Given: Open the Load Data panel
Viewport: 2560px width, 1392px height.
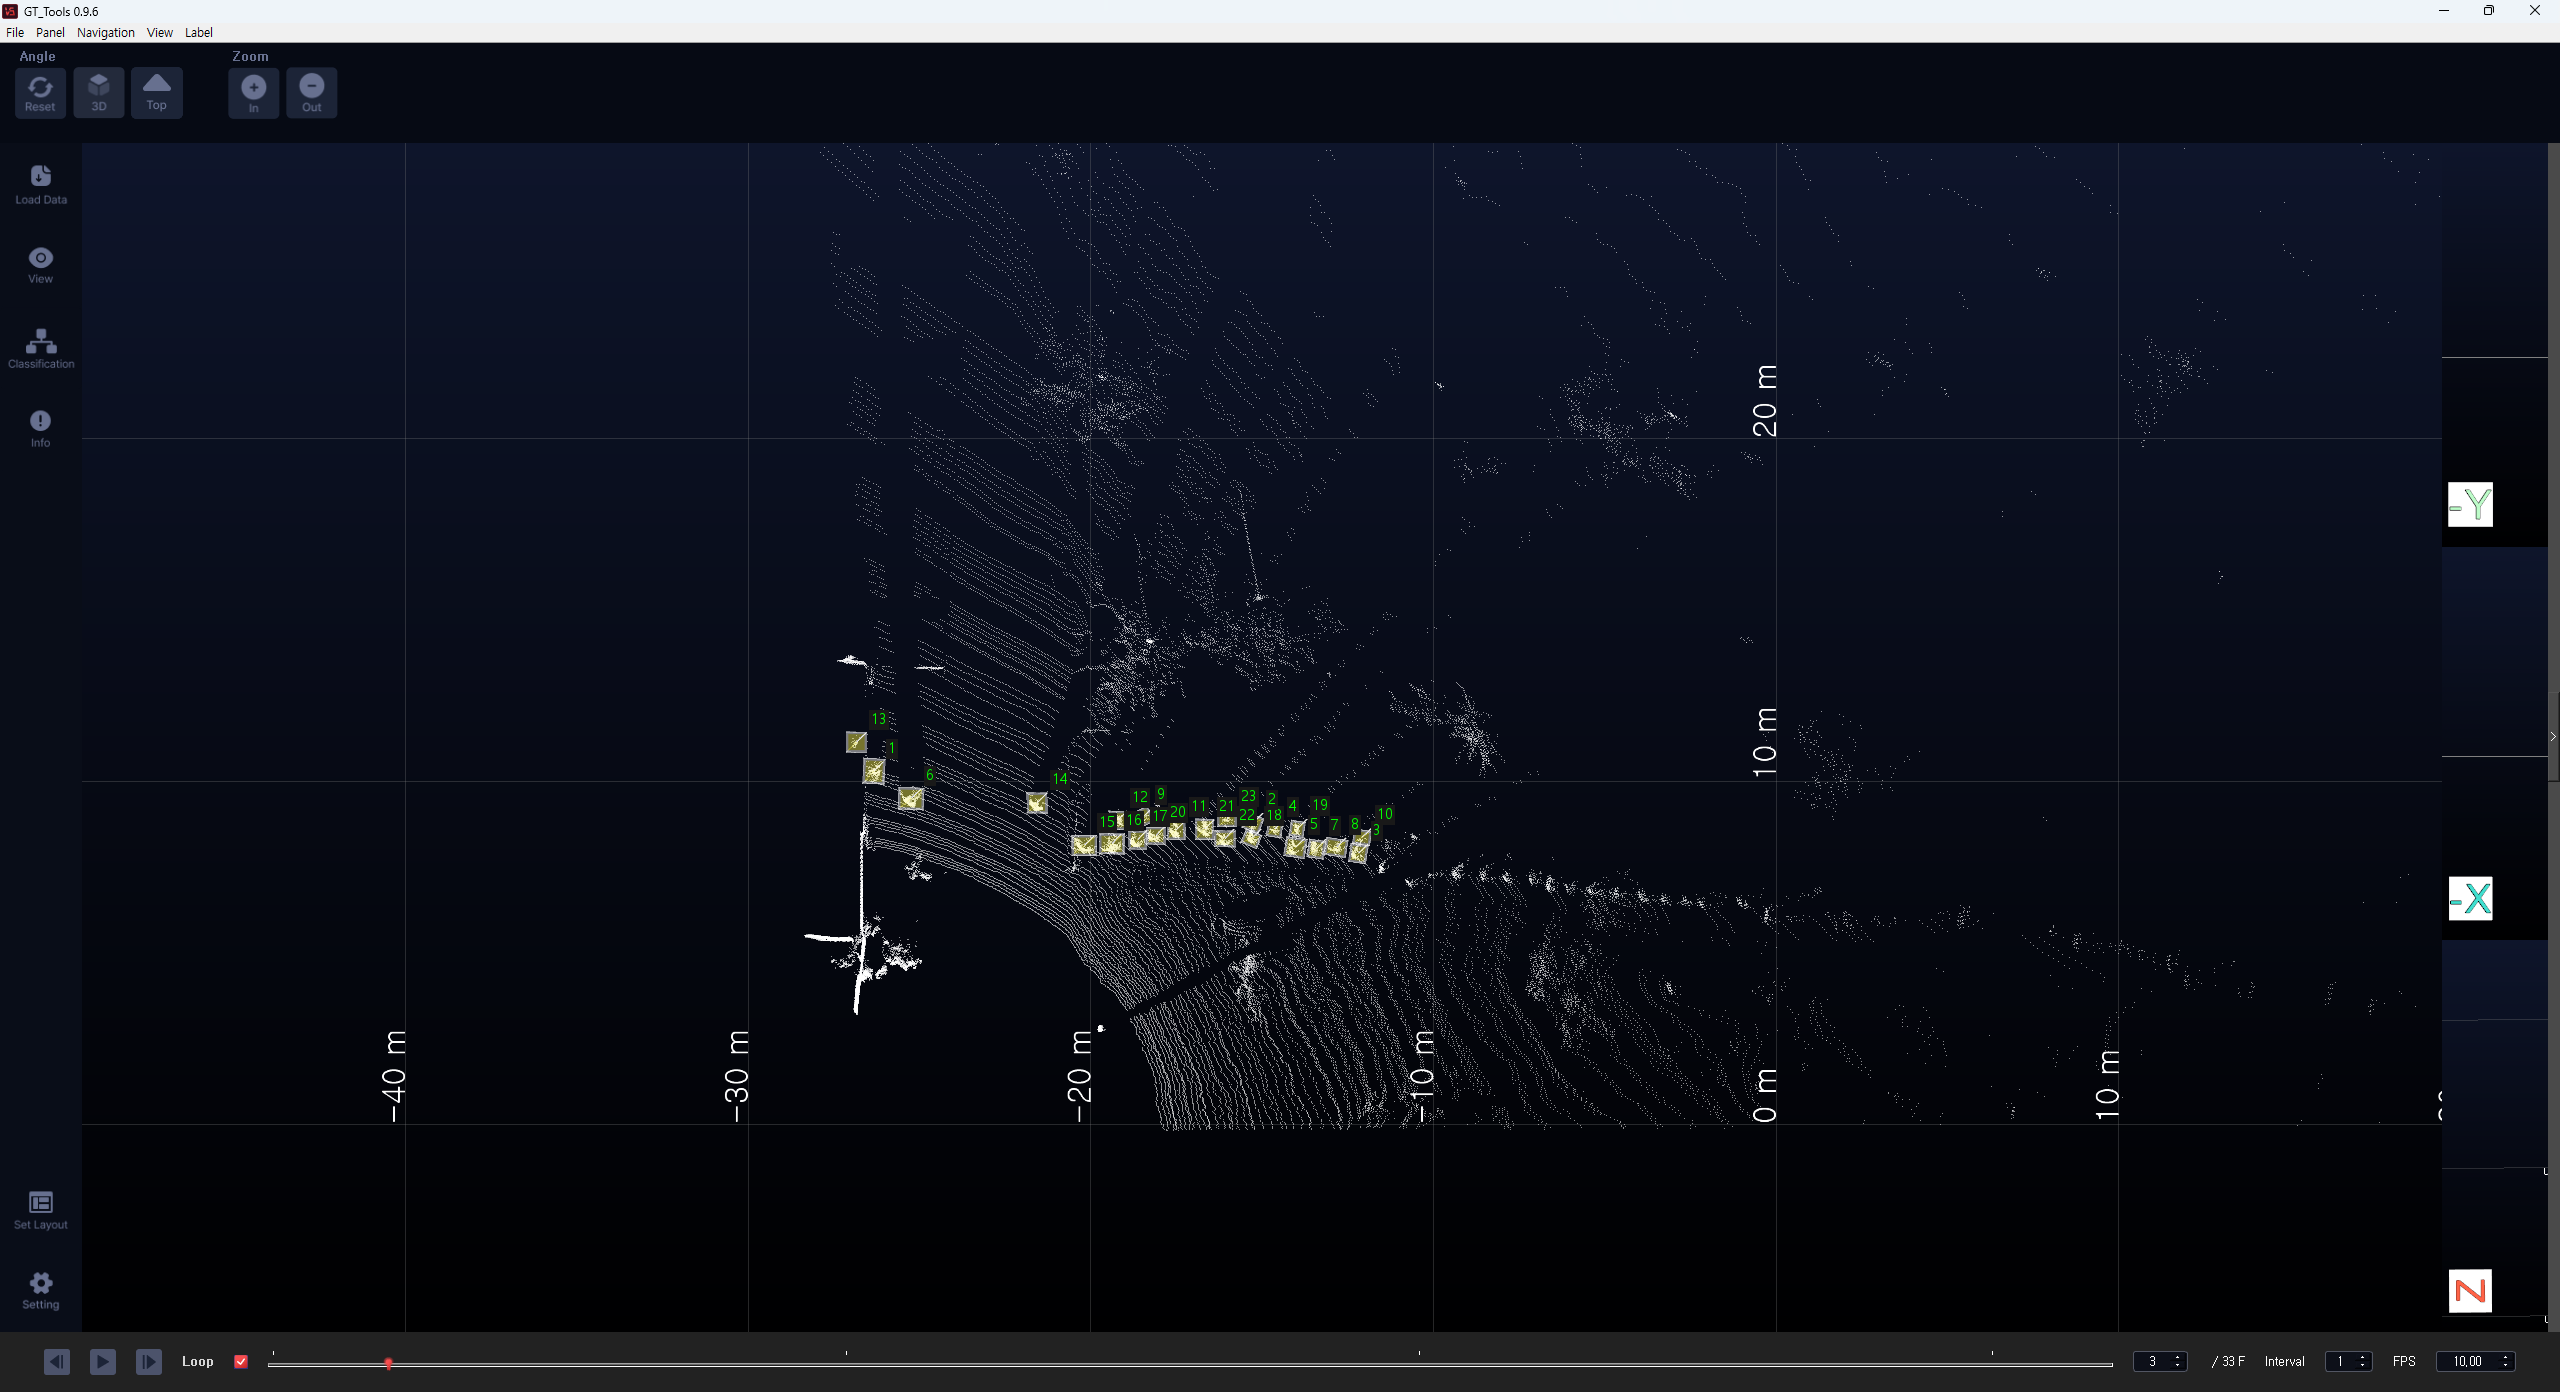Looking at the screenshot, I should (x=41, y=184).
